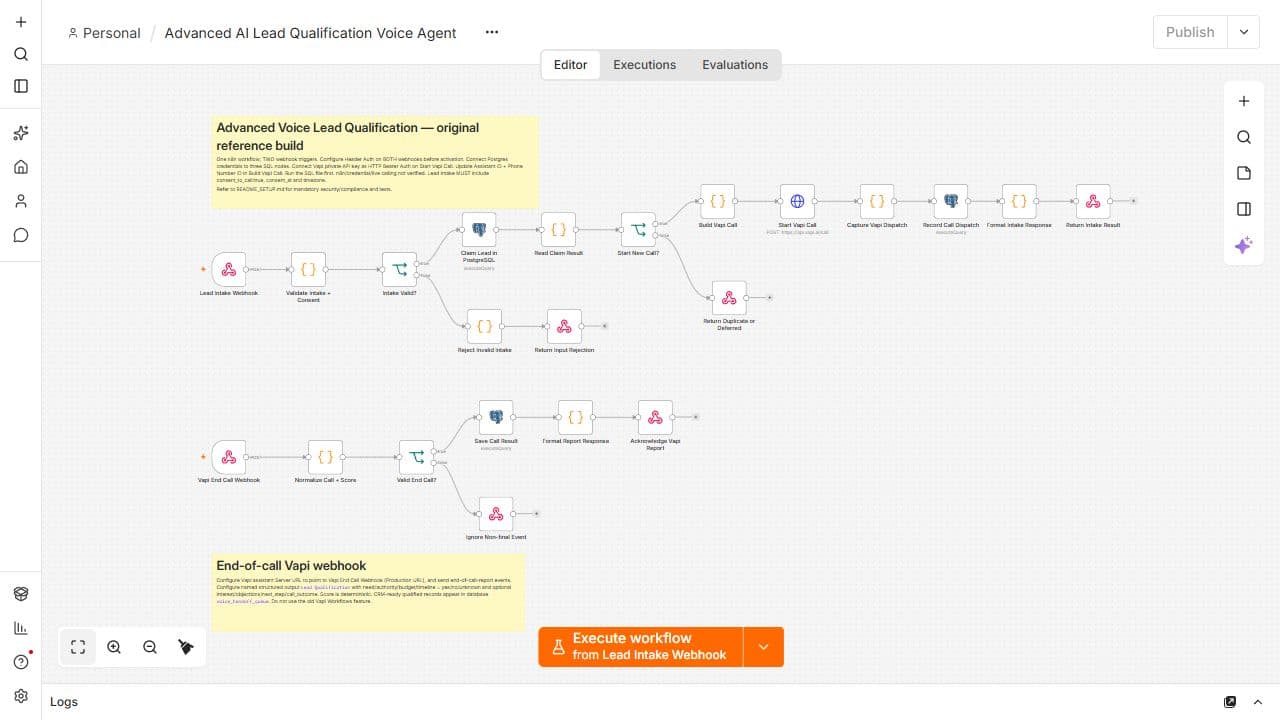This screenshot has width=1280, height=720.
Task: Open search from the left sidebar
Action: click(x=21, y=54)
